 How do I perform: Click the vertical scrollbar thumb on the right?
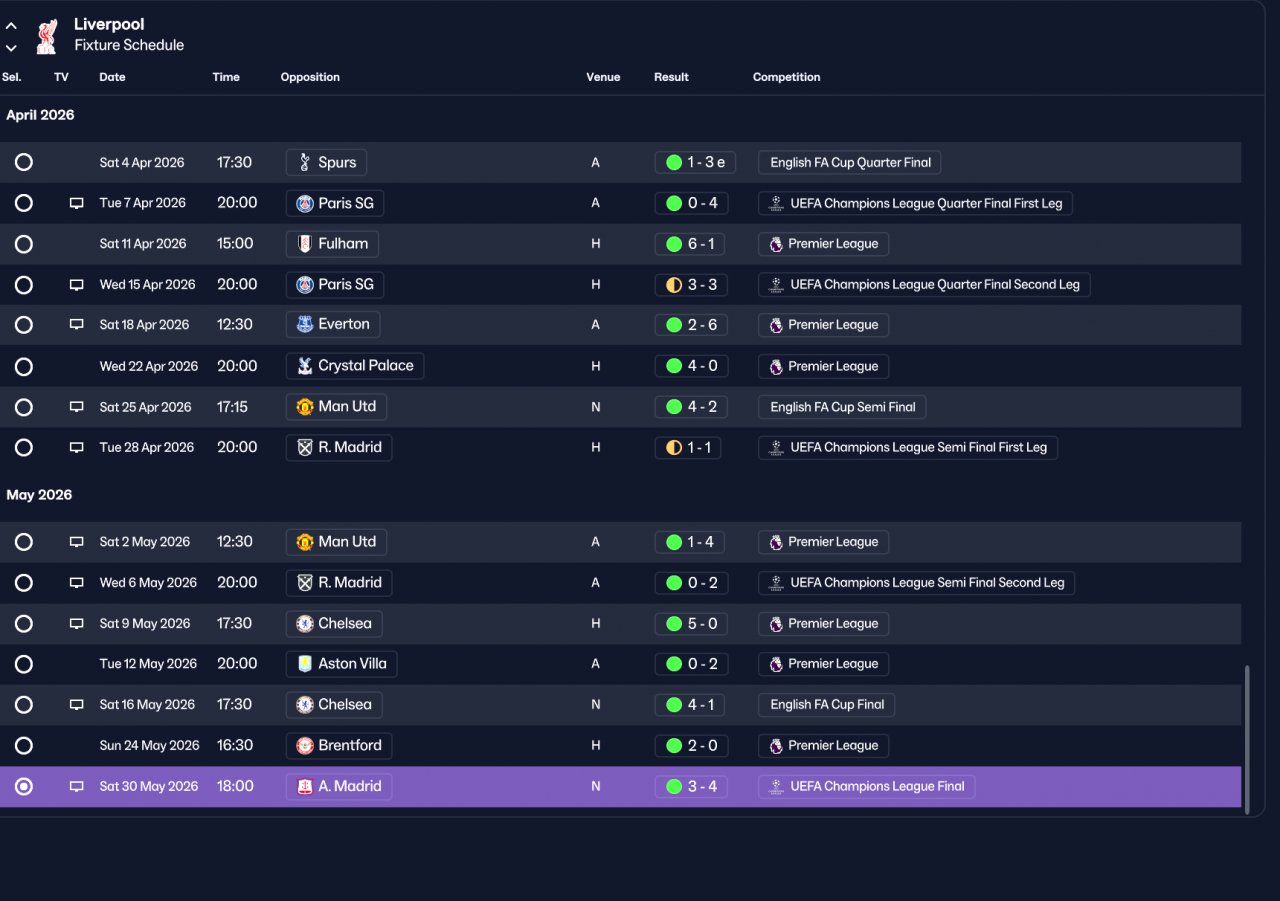pyautogui.click(x=1246, y=740)
